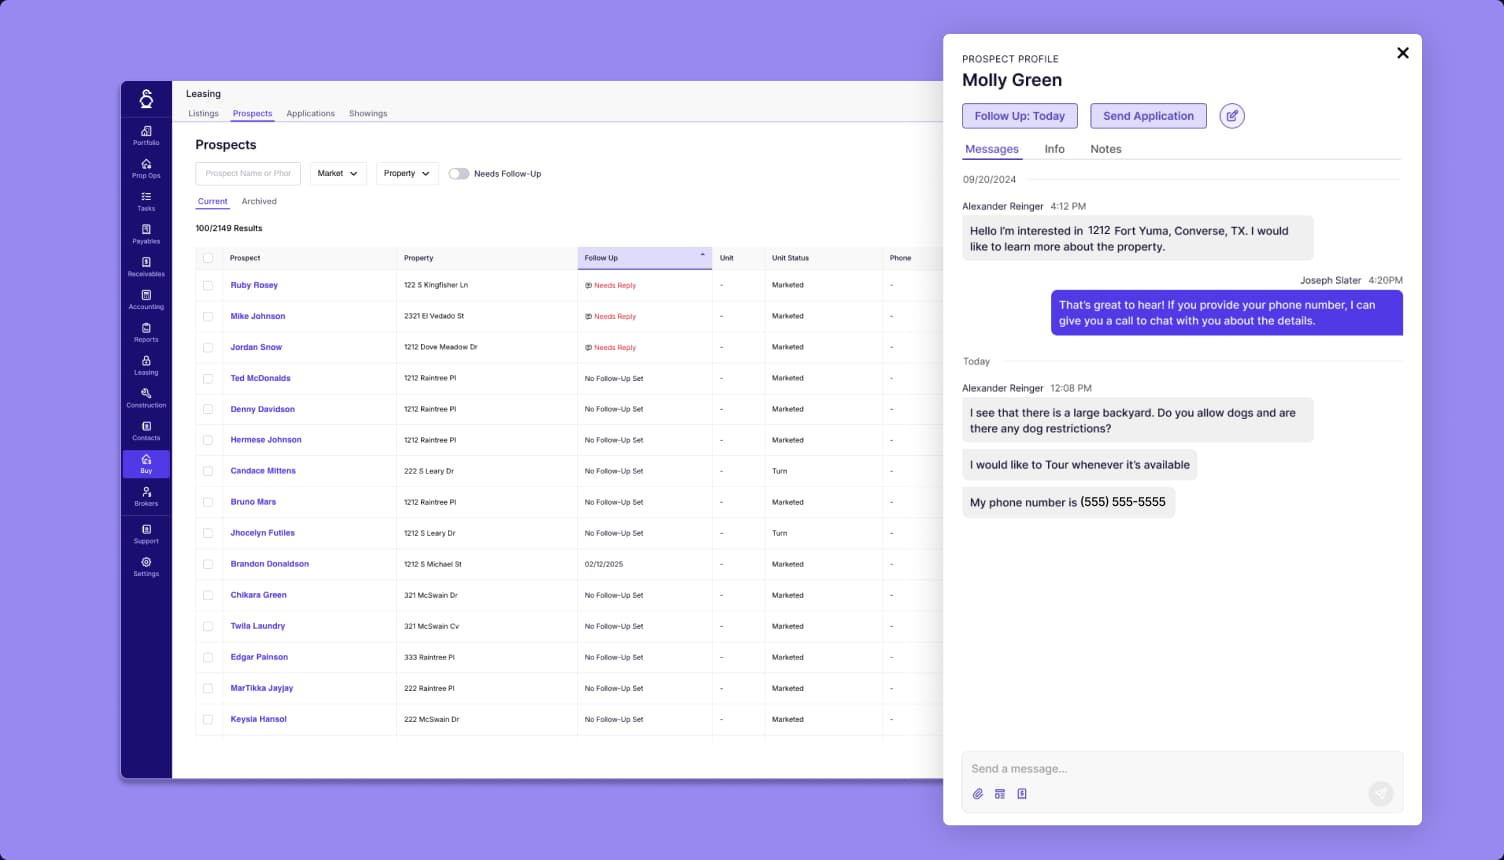Switch to the Notes tab in Molly's profile
The image size is (1504, 860).
click(x=1105, y=148)
